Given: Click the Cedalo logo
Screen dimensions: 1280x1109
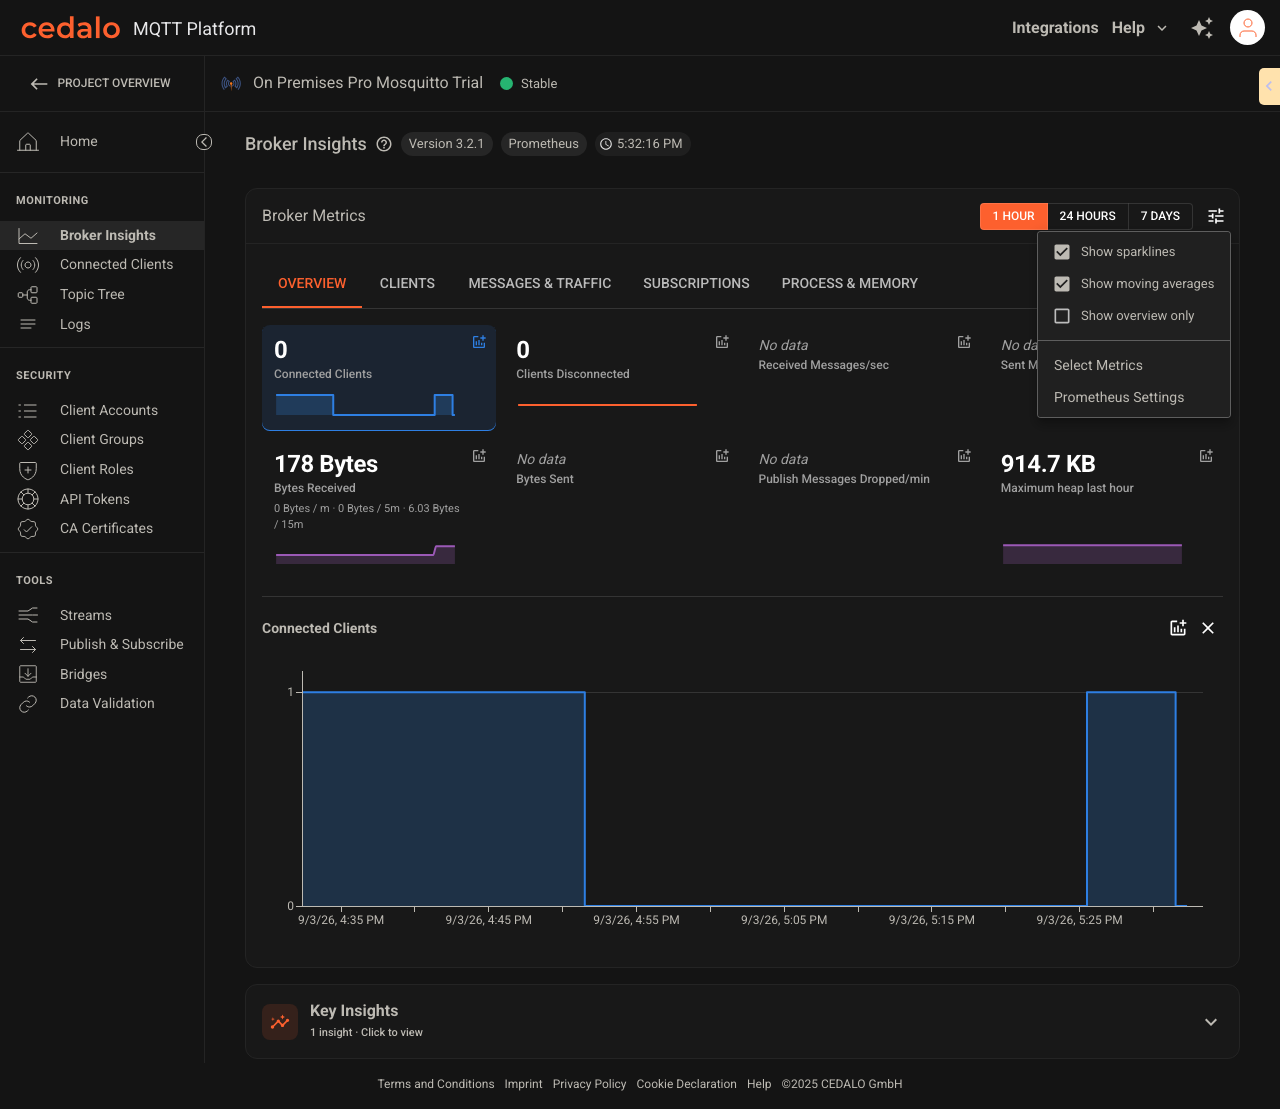Looking at the screenshot, I should coord(71,28).
